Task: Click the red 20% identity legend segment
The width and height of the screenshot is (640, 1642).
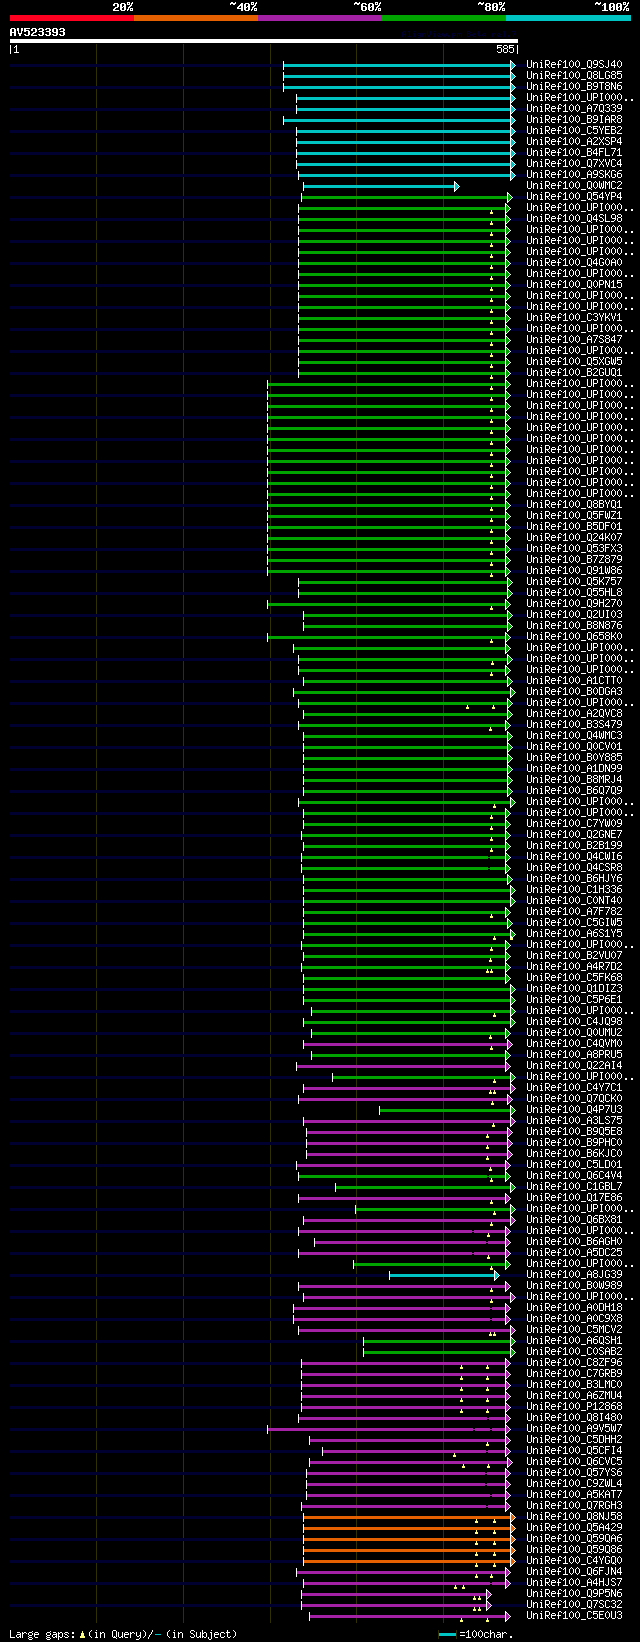Action: click(x=72, y=18)
